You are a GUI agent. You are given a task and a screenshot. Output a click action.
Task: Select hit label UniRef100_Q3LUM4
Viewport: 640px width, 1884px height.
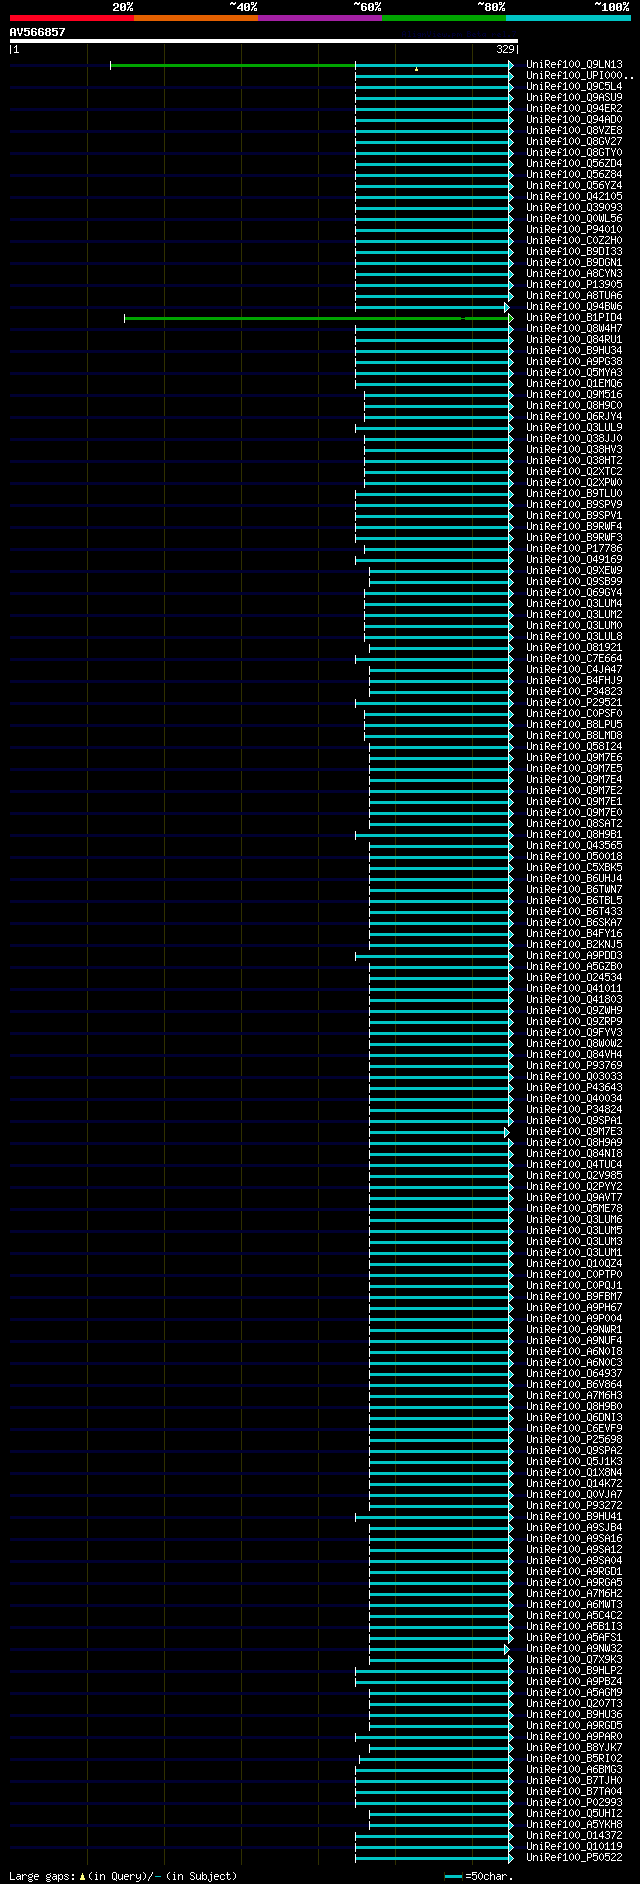coord(574,604)
